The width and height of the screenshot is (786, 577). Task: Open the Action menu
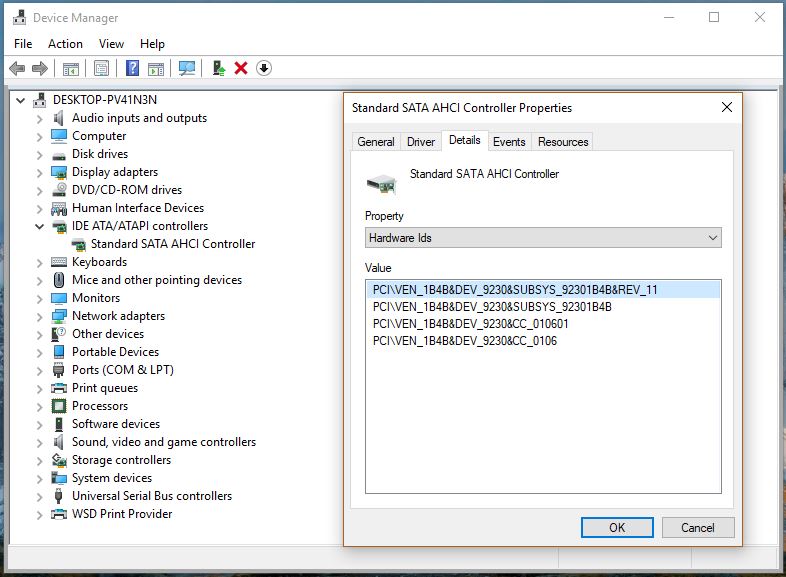tap(65, 44)
